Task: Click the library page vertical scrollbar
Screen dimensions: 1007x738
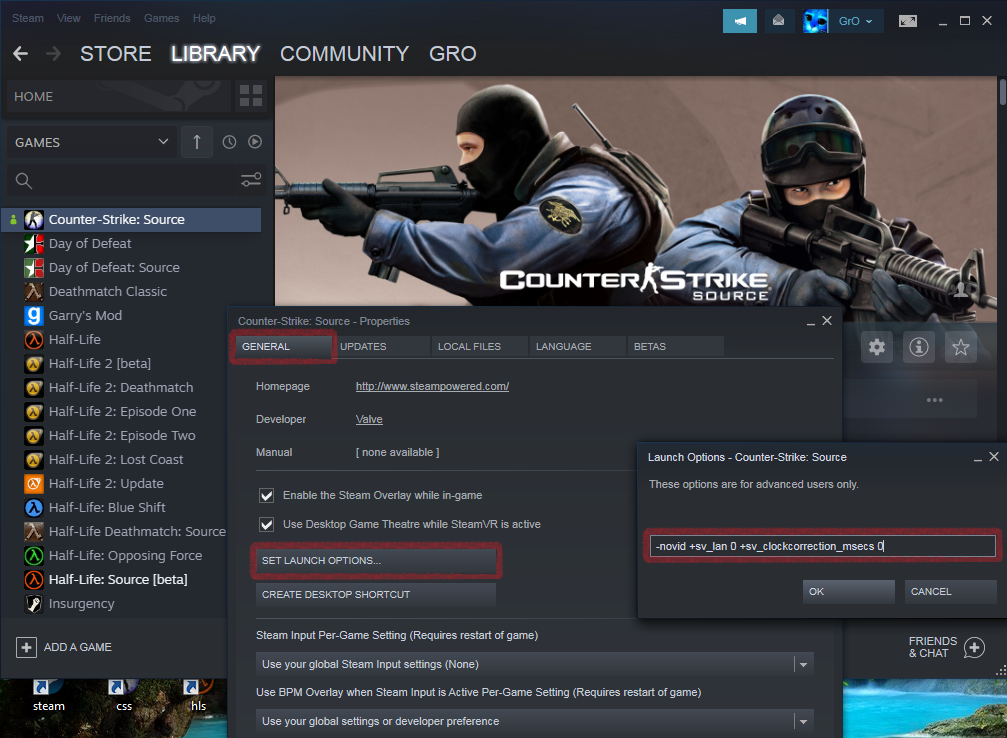Action: [x=1003, y=92]
